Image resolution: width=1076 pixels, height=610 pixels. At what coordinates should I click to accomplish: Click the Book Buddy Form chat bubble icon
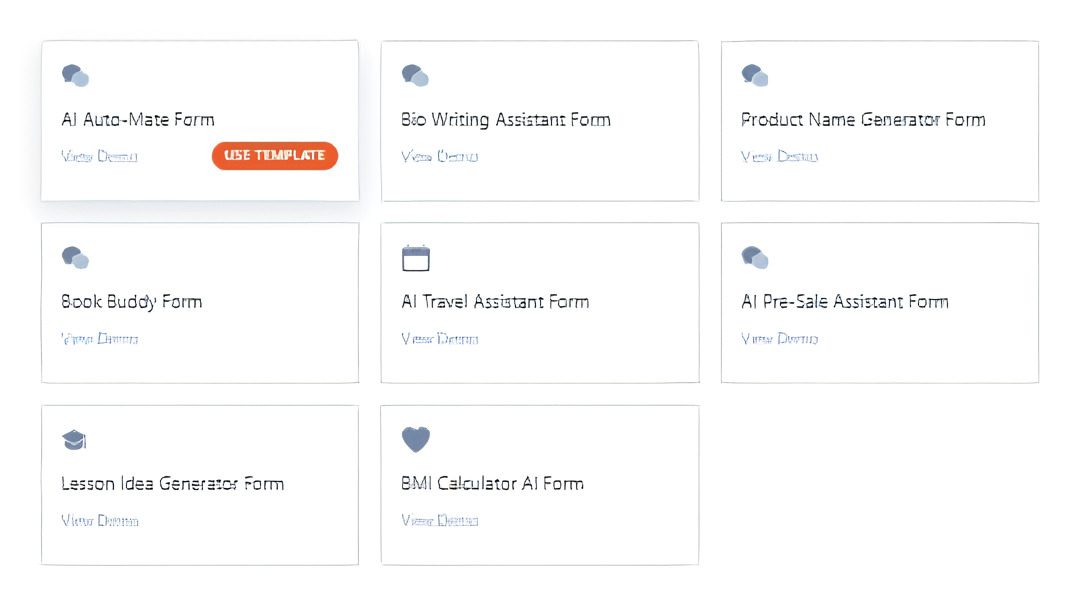[76, 257]
